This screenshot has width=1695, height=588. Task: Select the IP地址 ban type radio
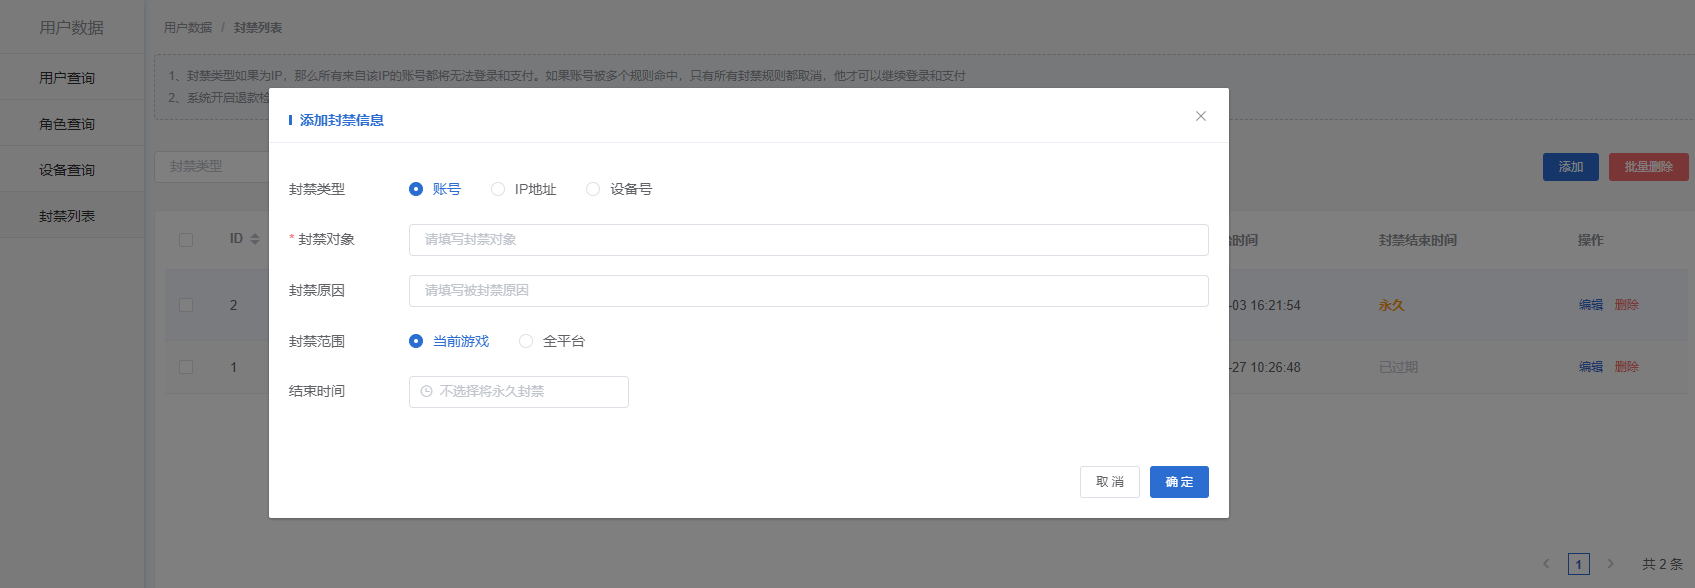(x=498, y=189)
